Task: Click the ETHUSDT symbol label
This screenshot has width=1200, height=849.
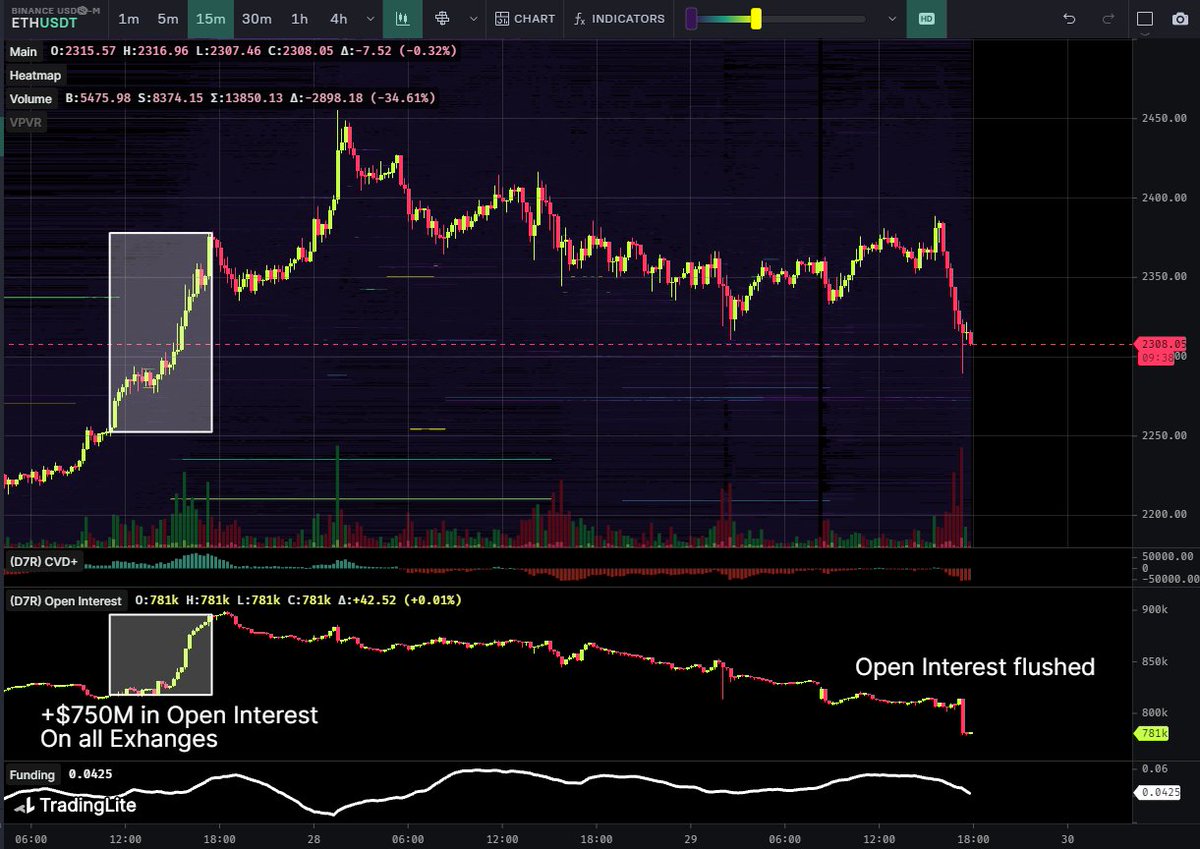Action: [x=42, y=22]
